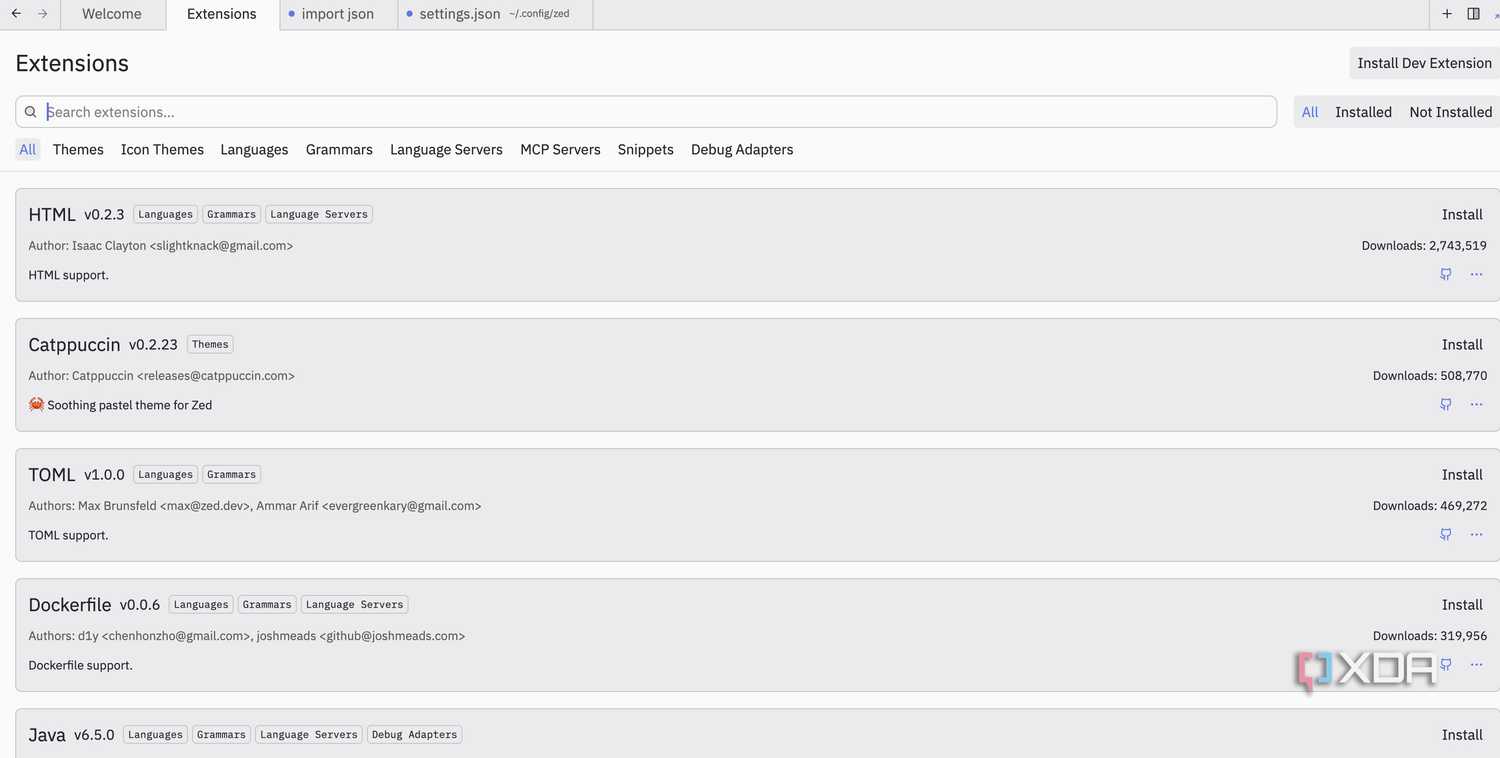This screenshot has width=1500, height=758.
Task: Filter to Installed extensions
Action: pos(1363,112)
